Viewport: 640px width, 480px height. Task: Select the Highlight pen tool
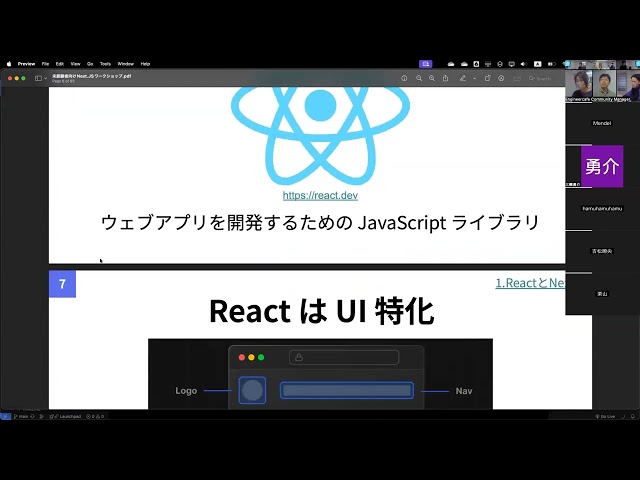coord(463,78)
